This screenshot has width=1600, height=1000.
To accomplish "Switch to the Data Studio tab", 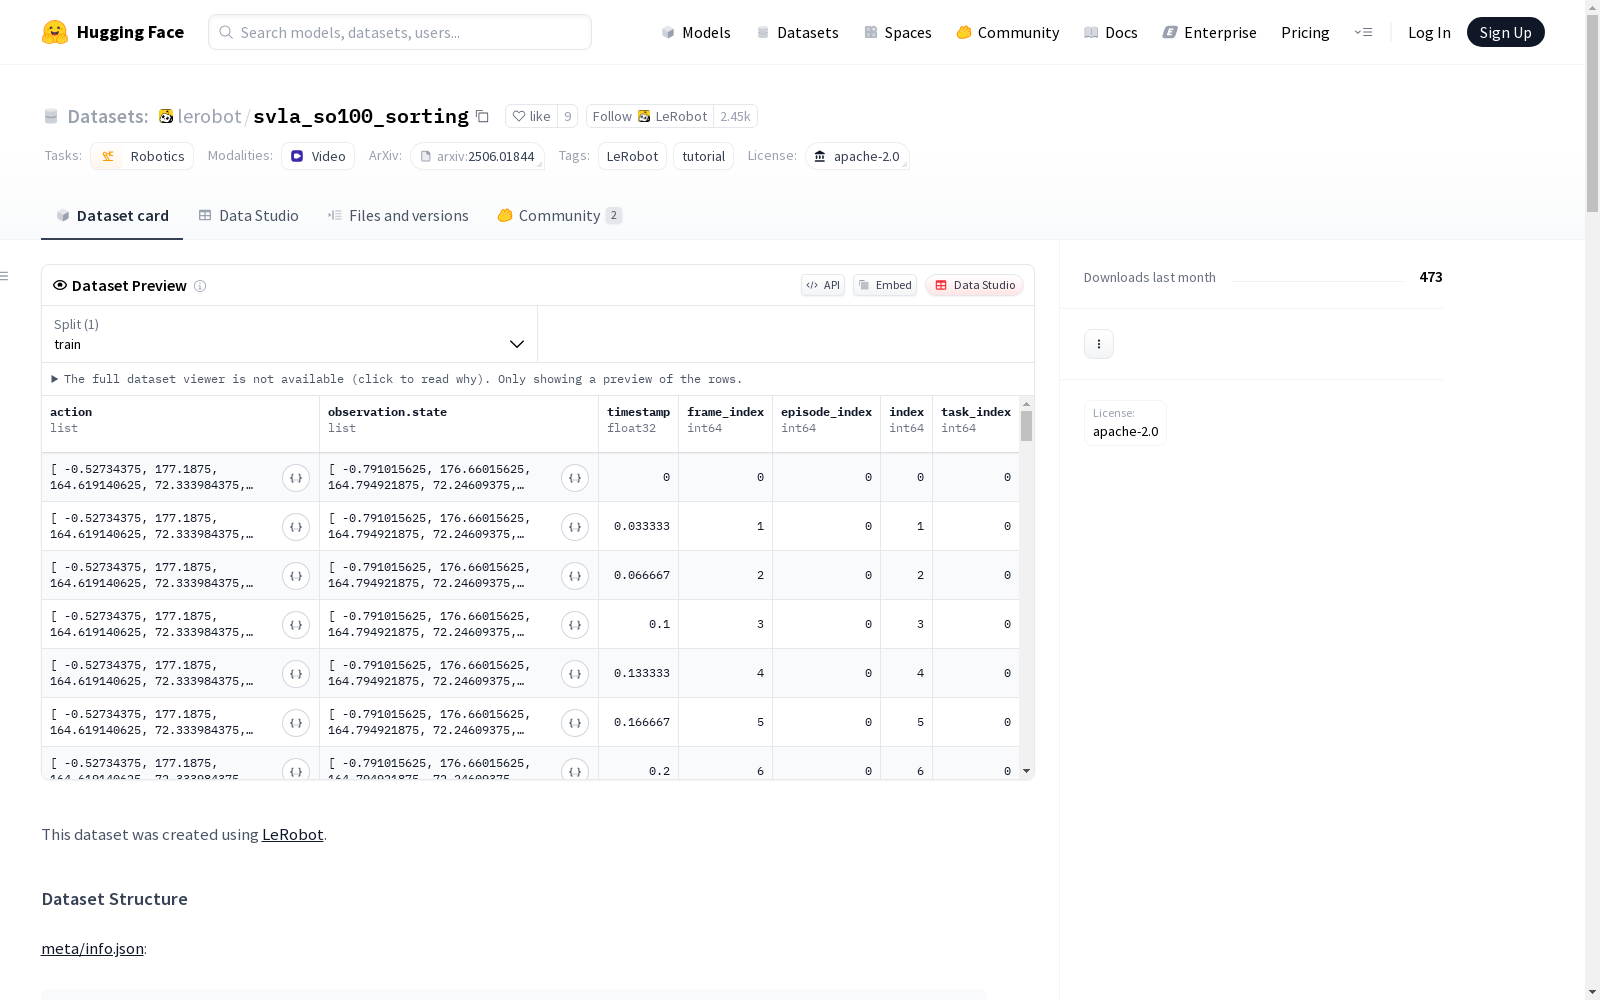I will point(248,216).
